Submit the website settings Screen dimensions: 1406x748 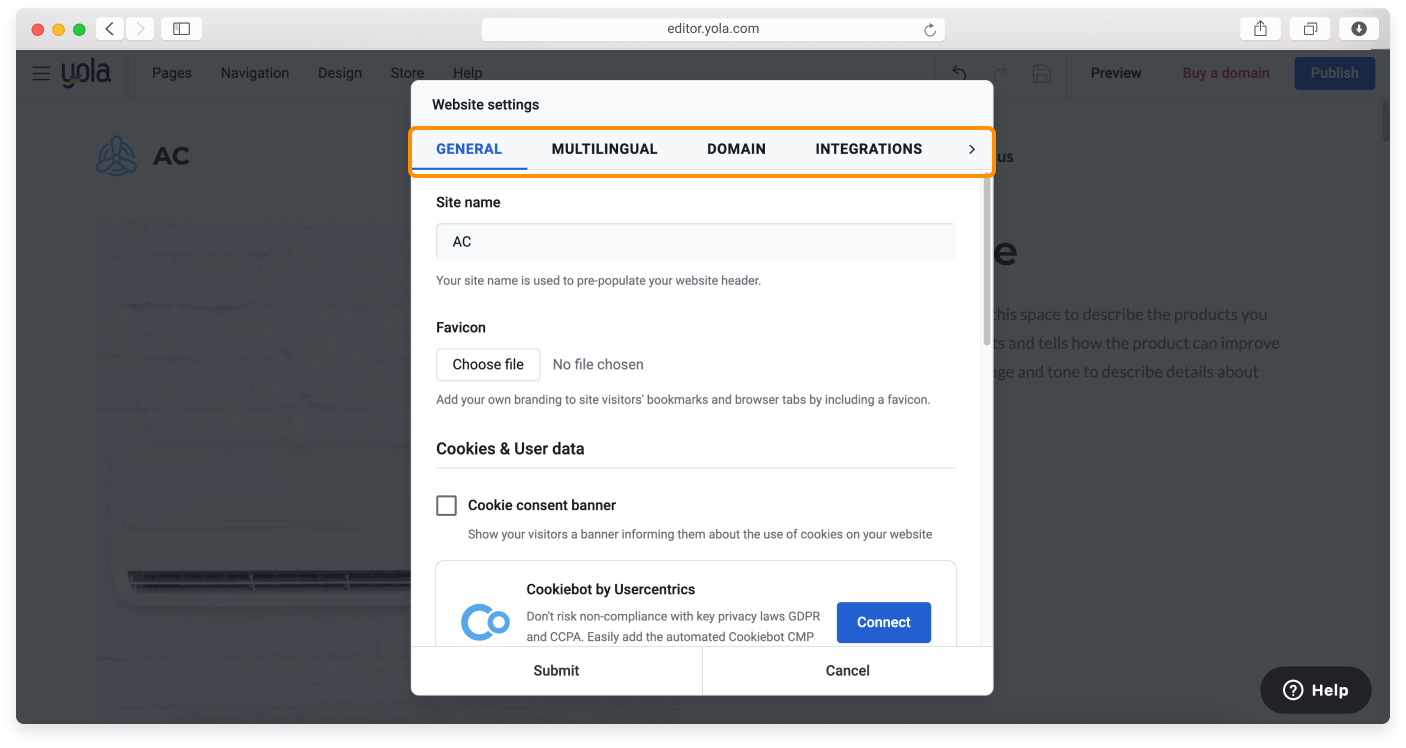tap(556, 671)
